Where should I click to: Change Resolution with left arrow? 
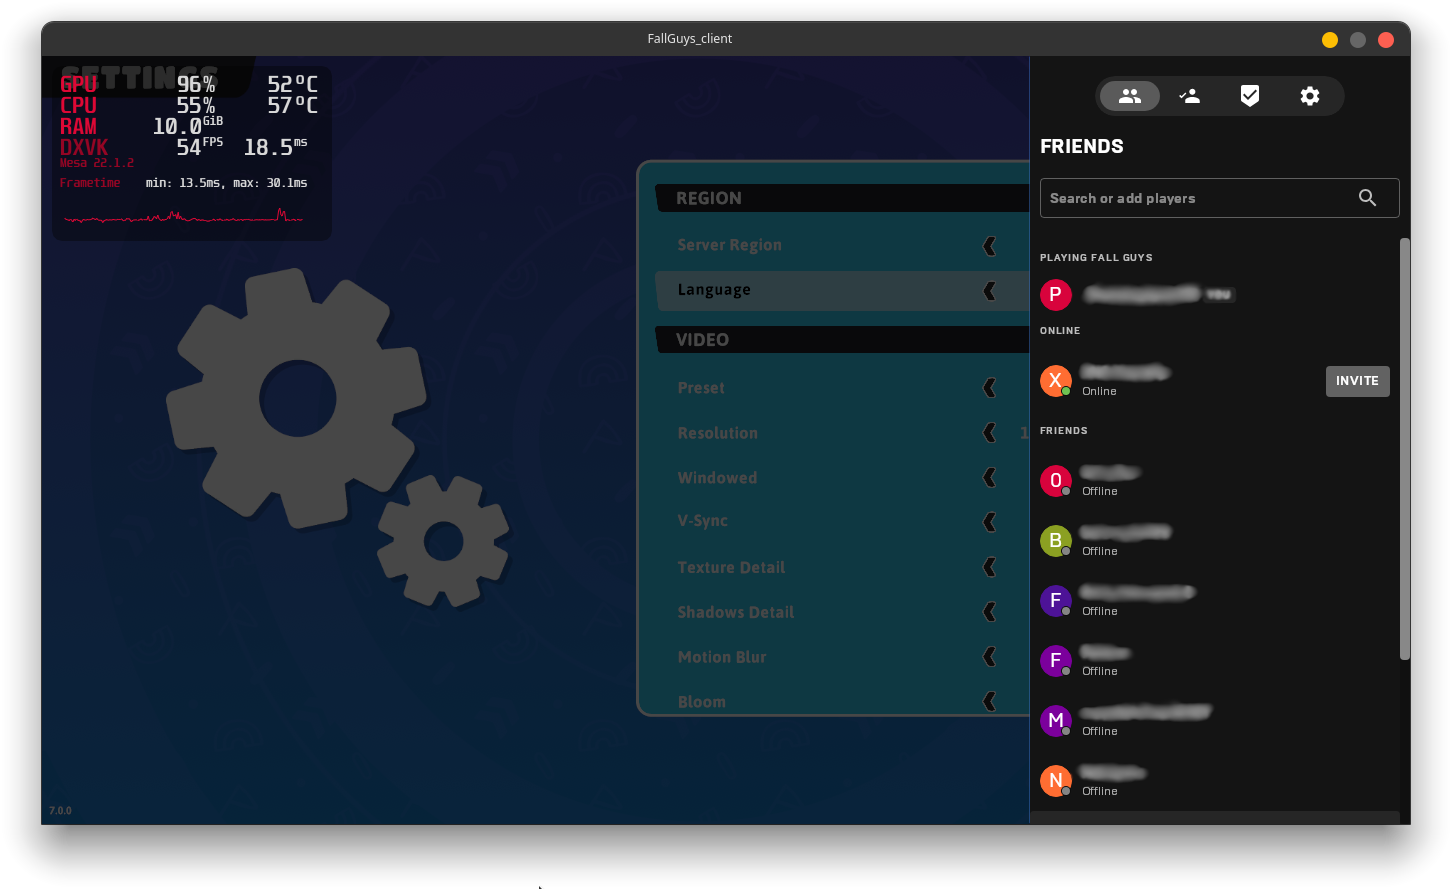[x=989, y=433]
